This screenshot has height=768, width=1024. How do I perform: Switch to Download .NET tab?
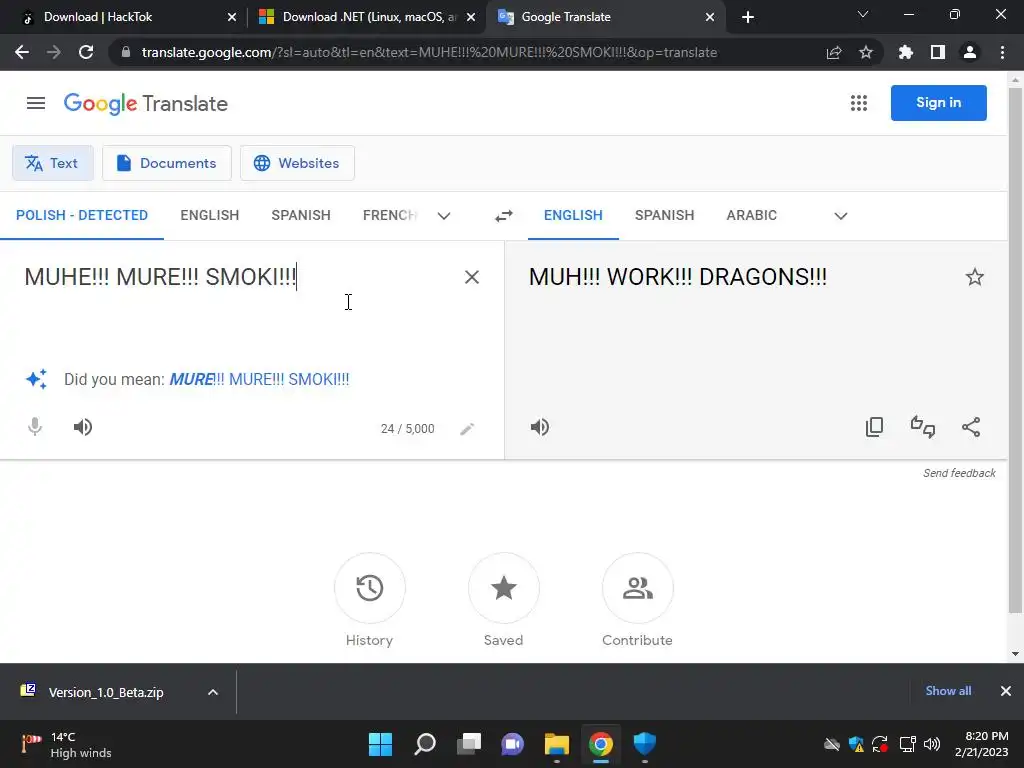click(x=367, y=17)
